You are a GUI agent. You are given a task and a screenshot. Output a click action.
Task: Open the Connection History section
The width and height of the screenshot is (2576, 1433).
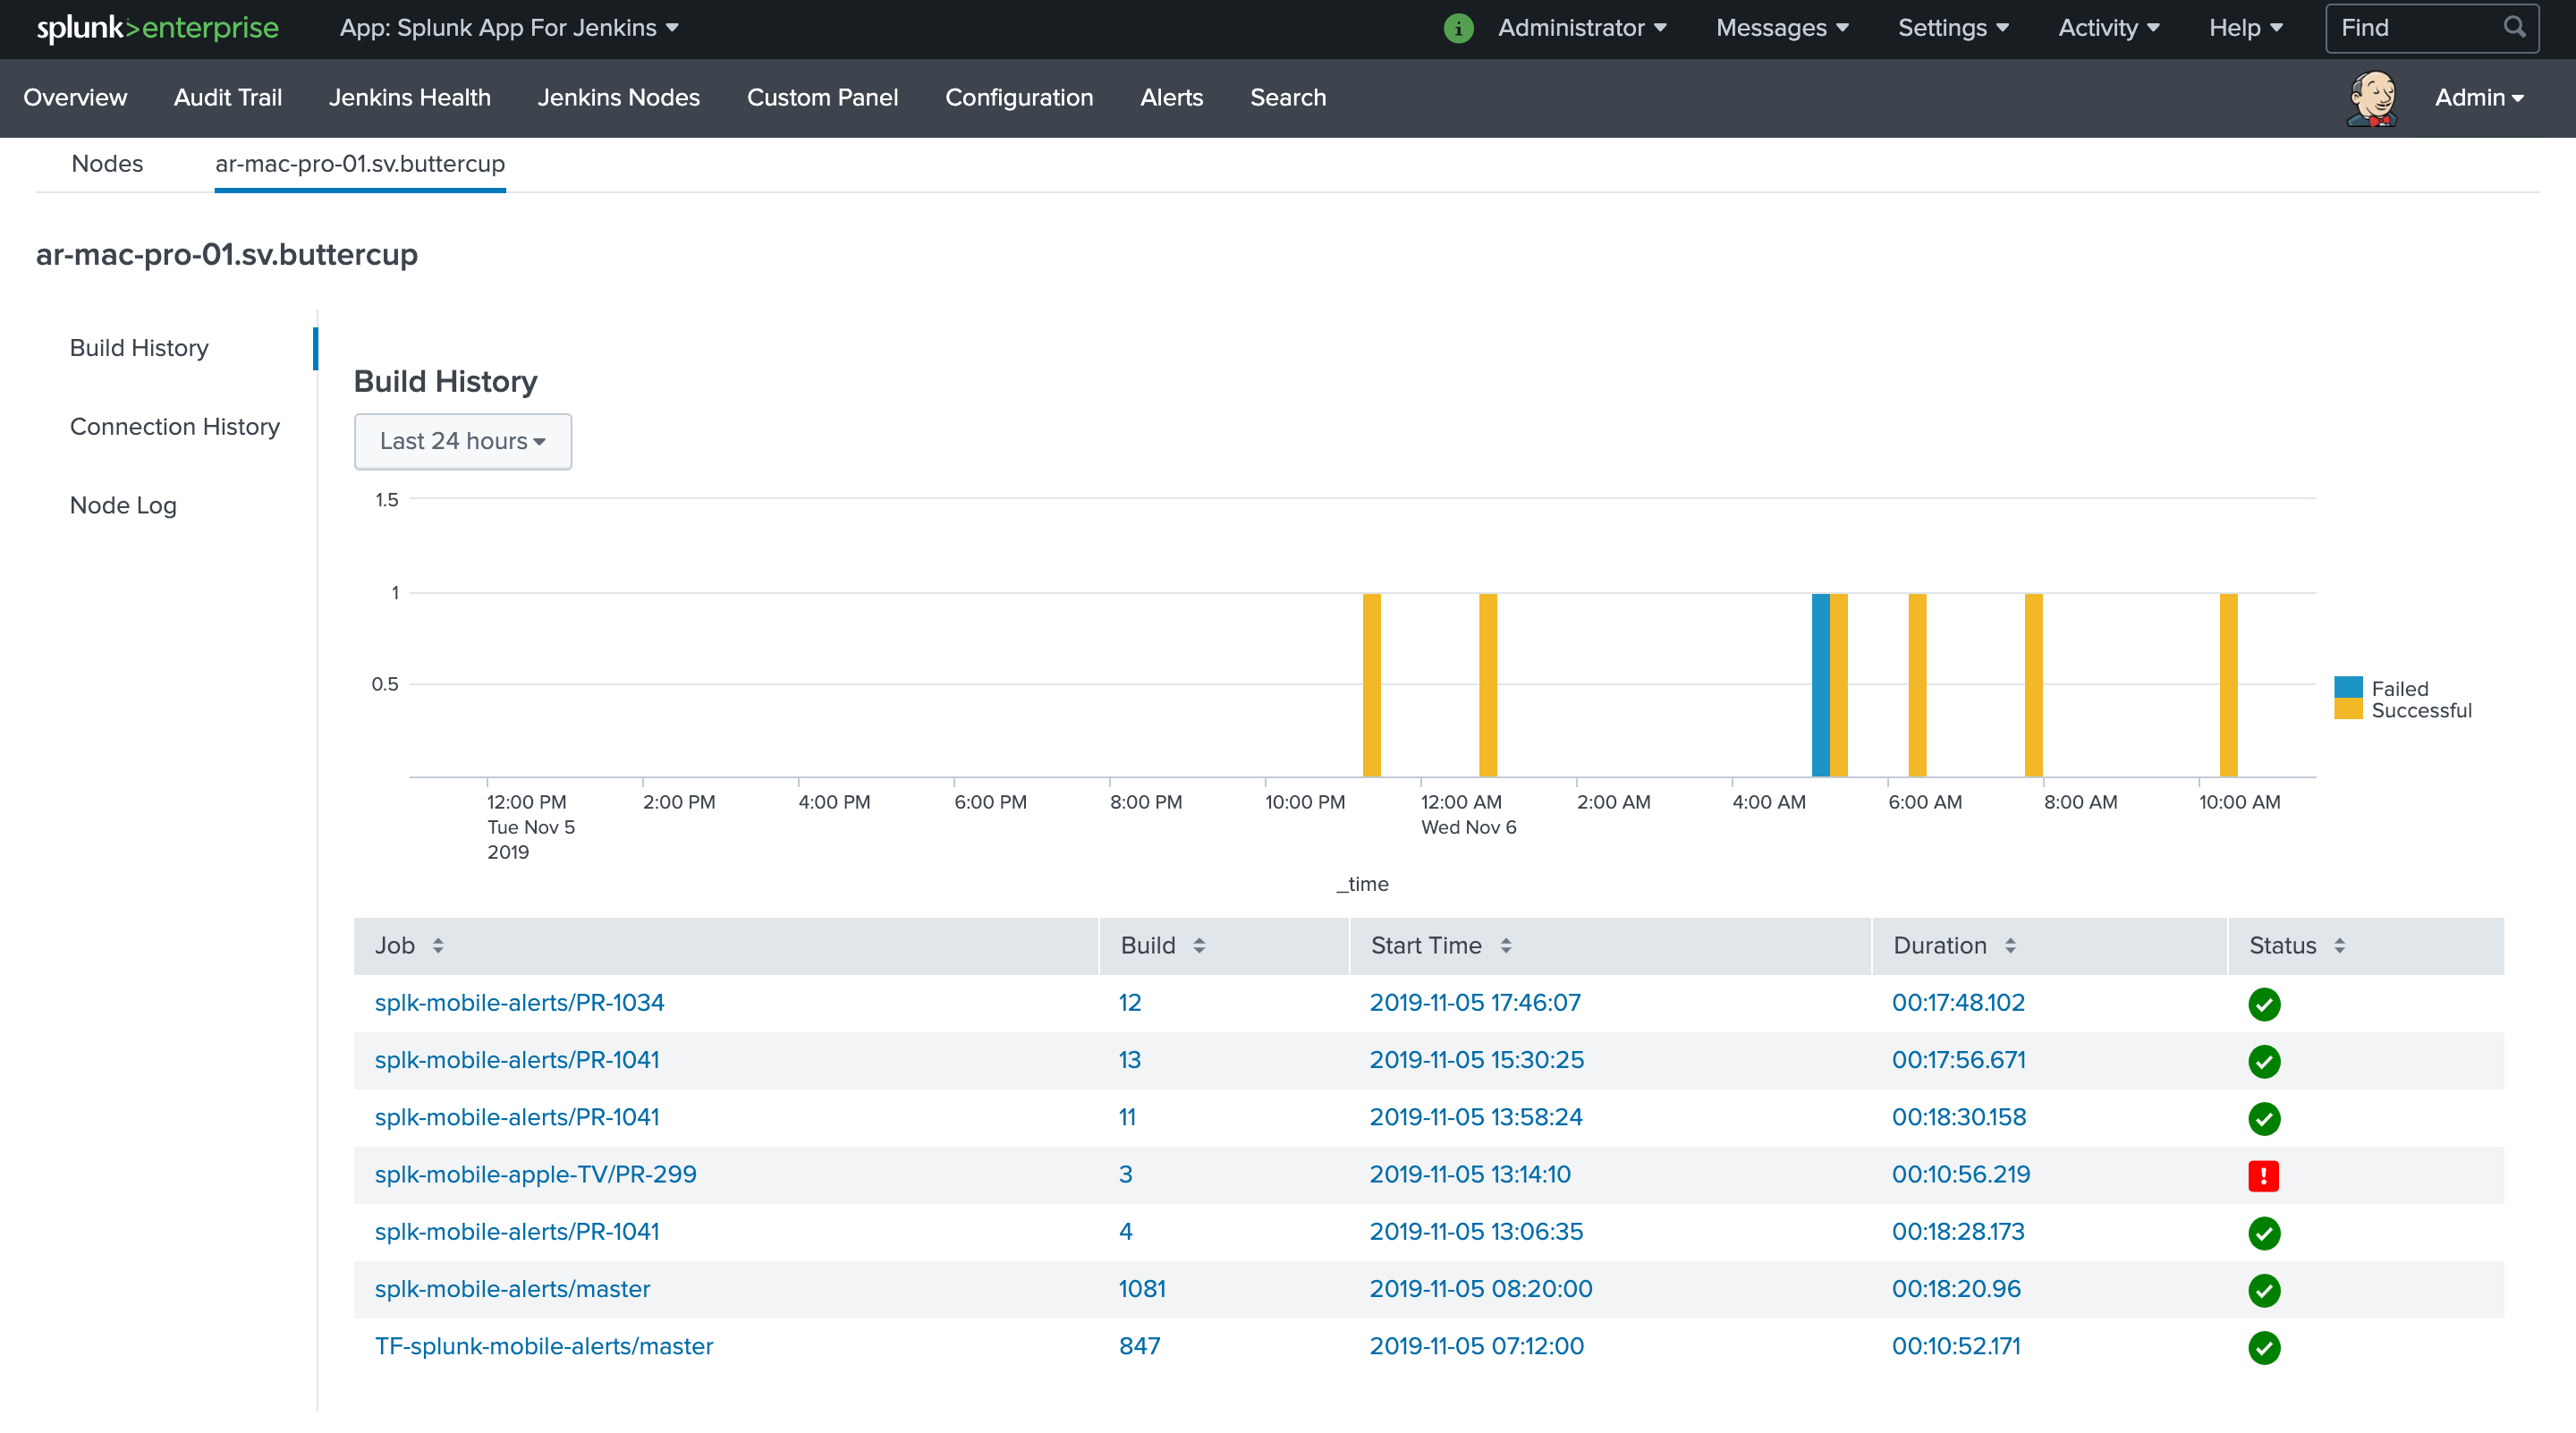(x=174, y=426)
